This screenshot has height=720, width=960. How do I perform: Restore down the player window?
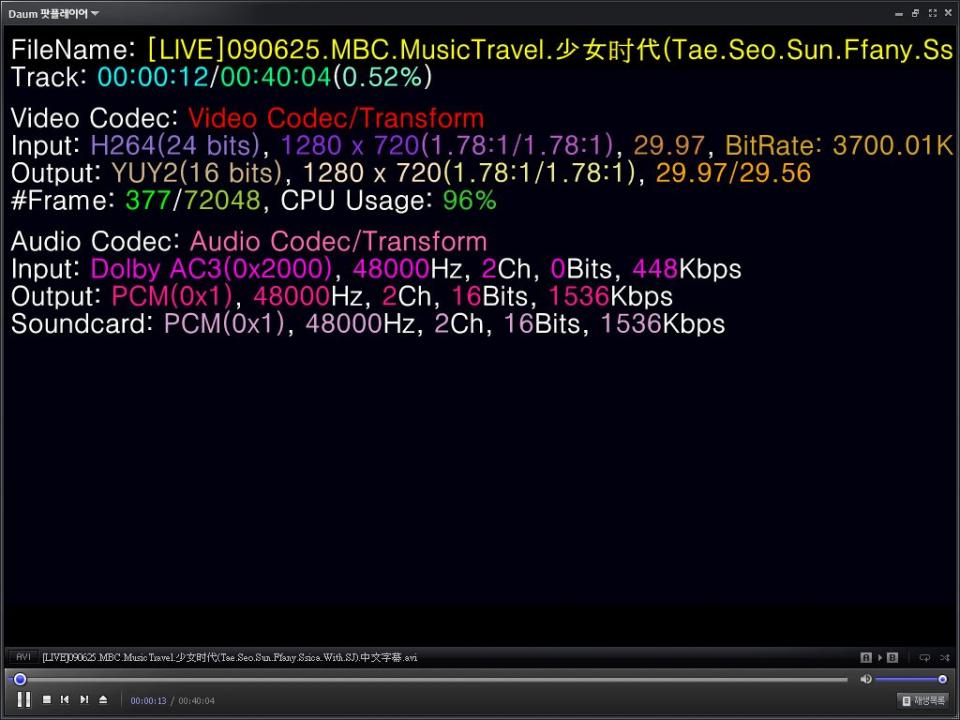[915, 13]
